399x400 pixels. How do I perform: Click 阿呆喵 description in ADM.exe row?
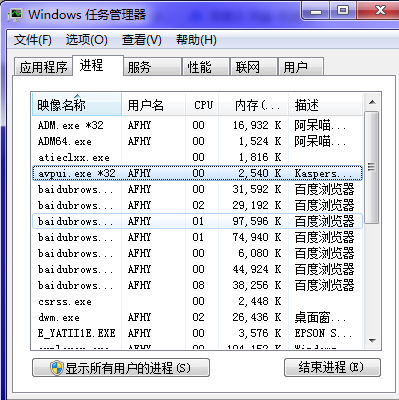[320, 125]
